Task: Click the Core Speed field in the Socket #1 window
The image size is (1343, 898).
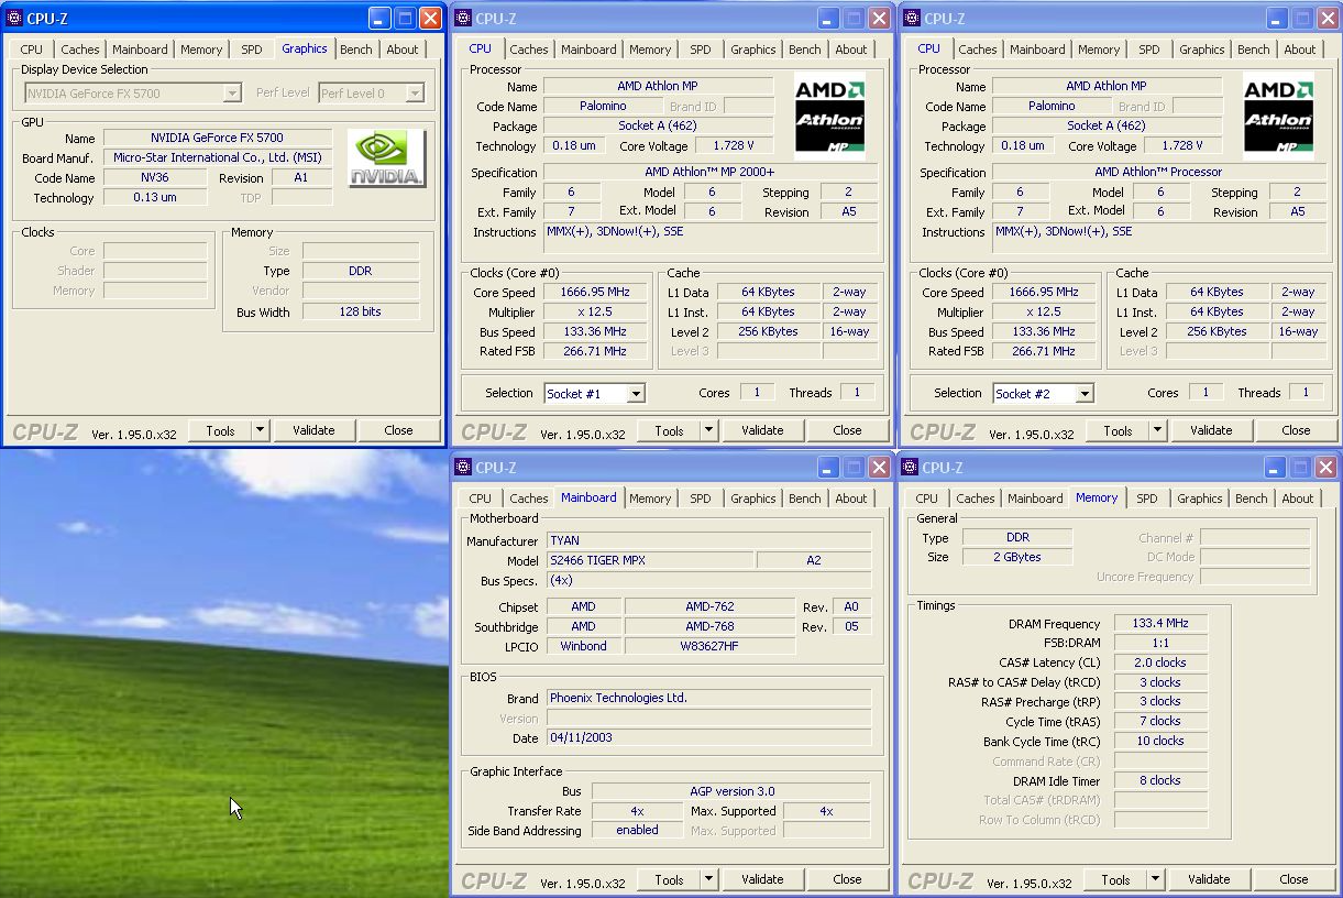Action: tap(595, 292)
